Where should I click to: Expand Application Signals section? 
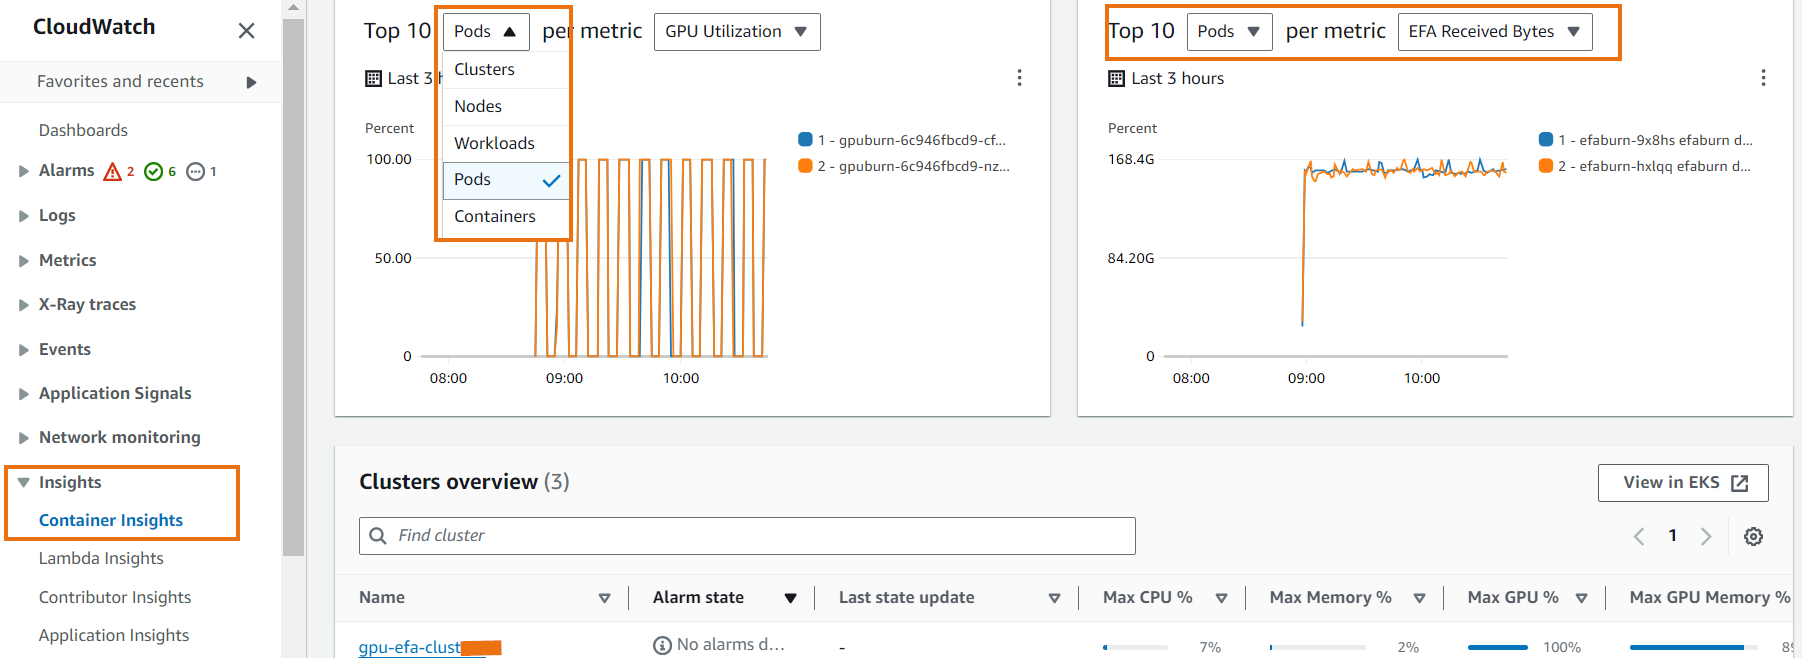(23, 394)
